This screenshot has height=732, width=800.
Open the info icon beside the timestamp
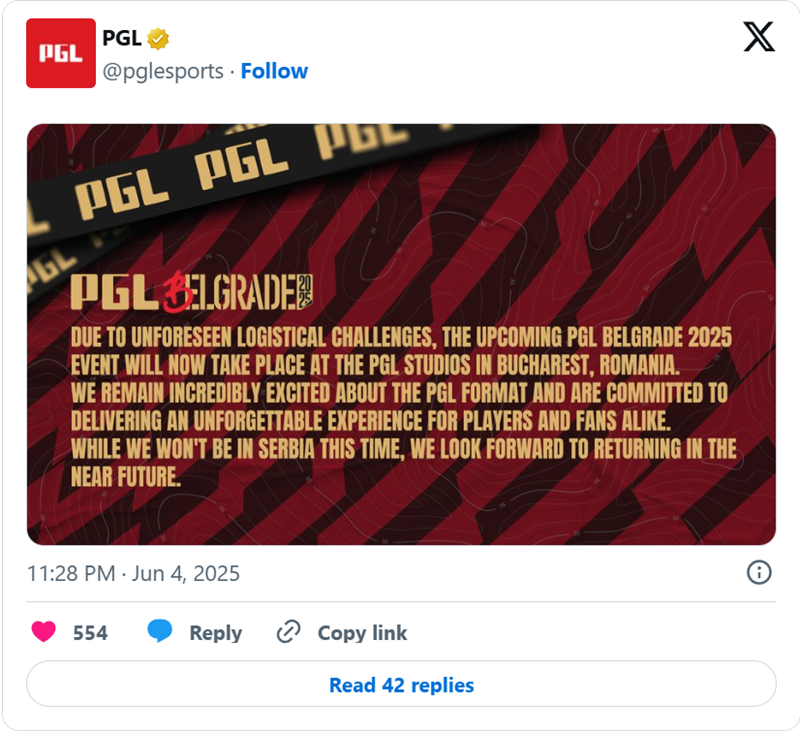pos(759,572)
